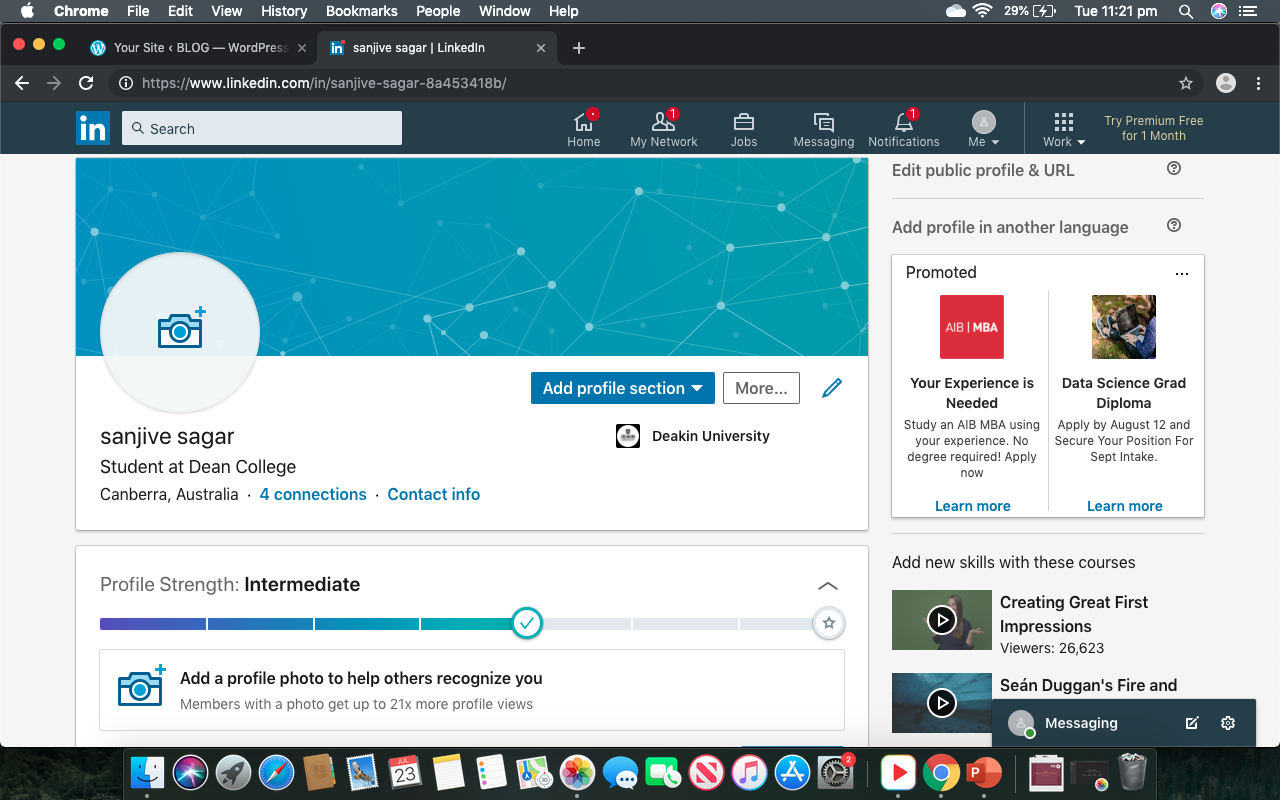
Task: Open the Me account dropdown
Action: click(x=984, y=129)
